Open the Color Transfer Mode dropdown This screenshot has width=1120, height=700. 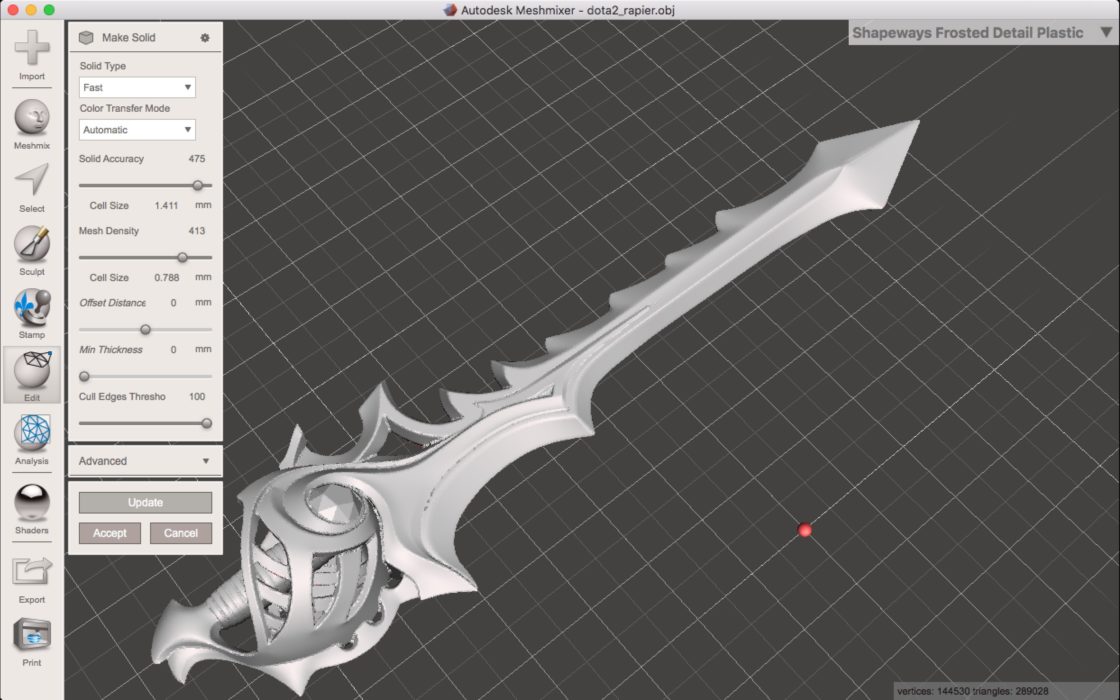(137, 130)
